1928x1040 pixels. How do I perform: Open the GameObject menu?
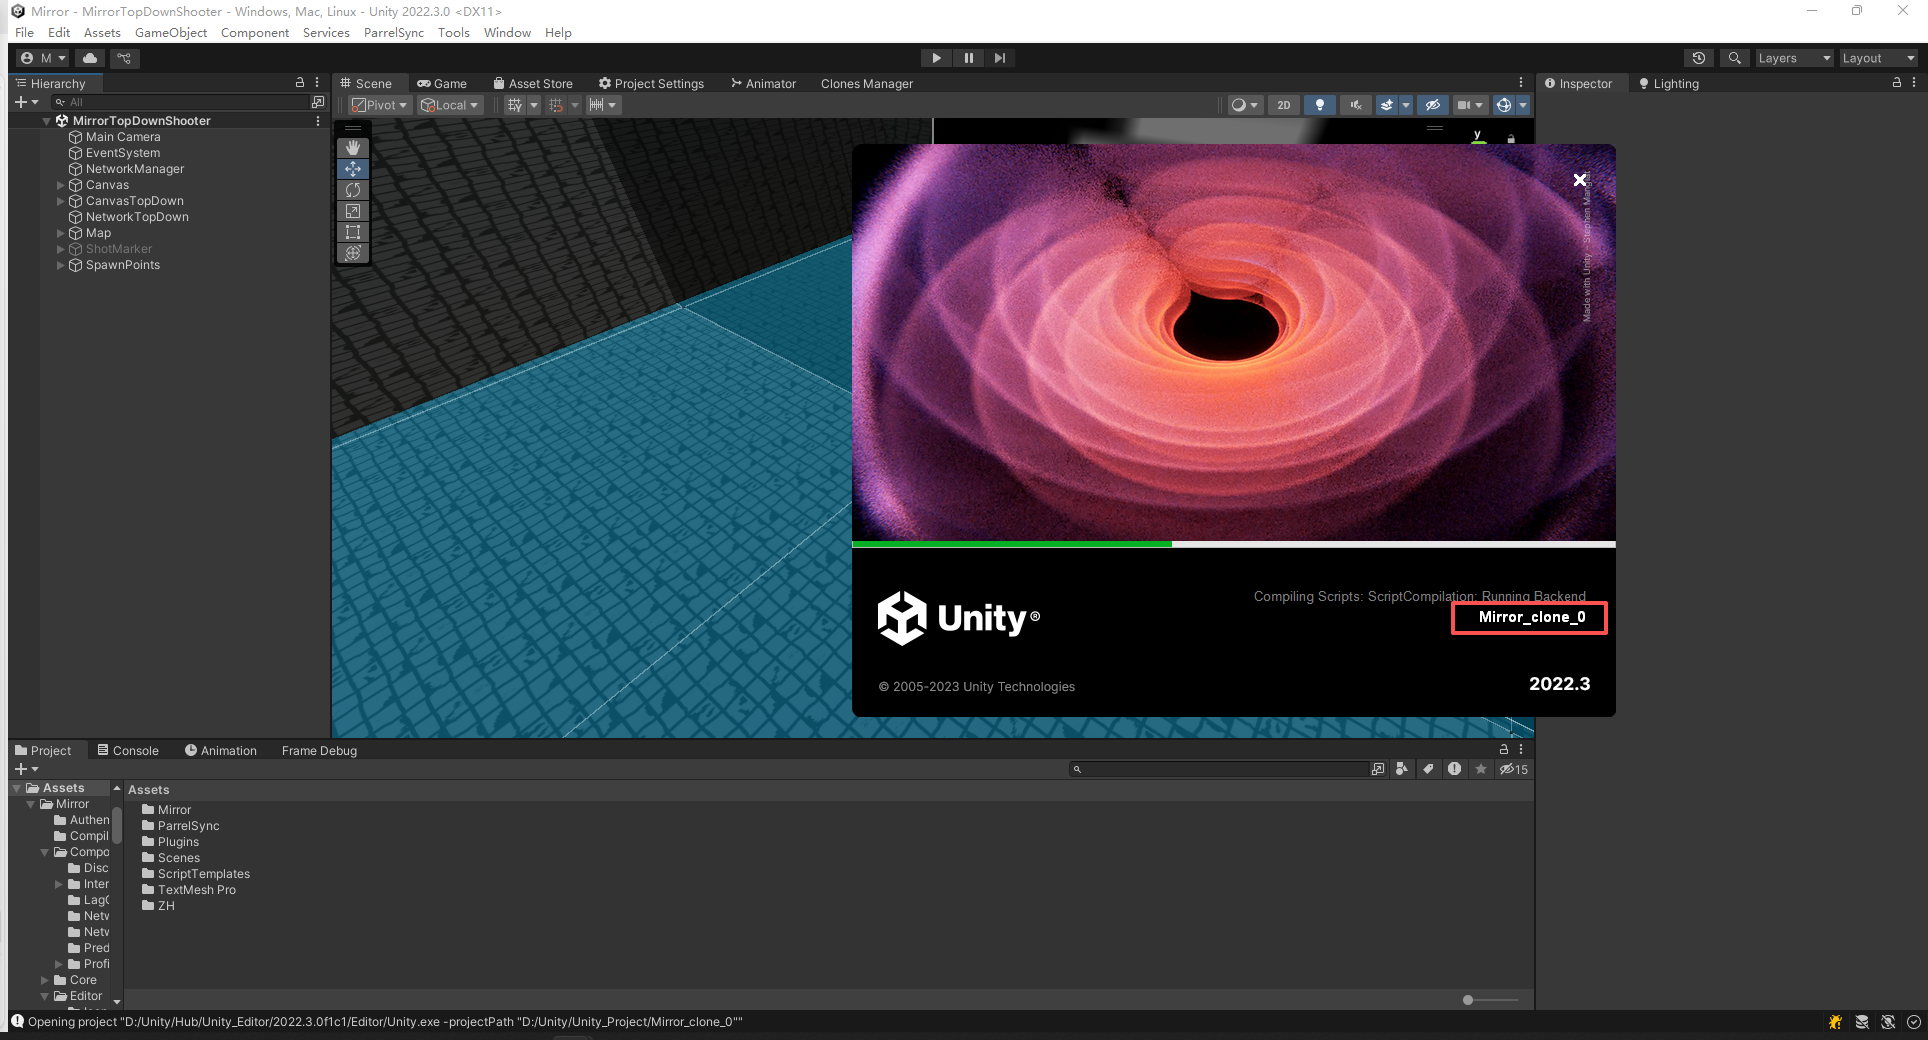(x=171, y=33)
